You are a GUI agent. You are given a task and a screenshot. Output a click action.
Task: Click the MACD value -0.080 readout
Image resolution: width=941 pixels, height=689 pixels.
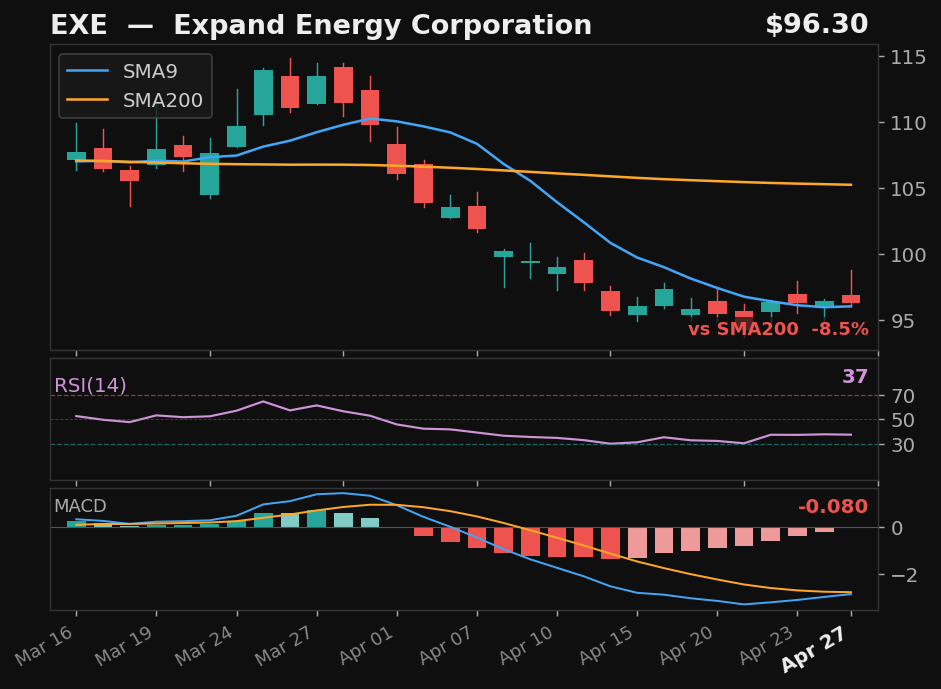(x=832, y=507)
